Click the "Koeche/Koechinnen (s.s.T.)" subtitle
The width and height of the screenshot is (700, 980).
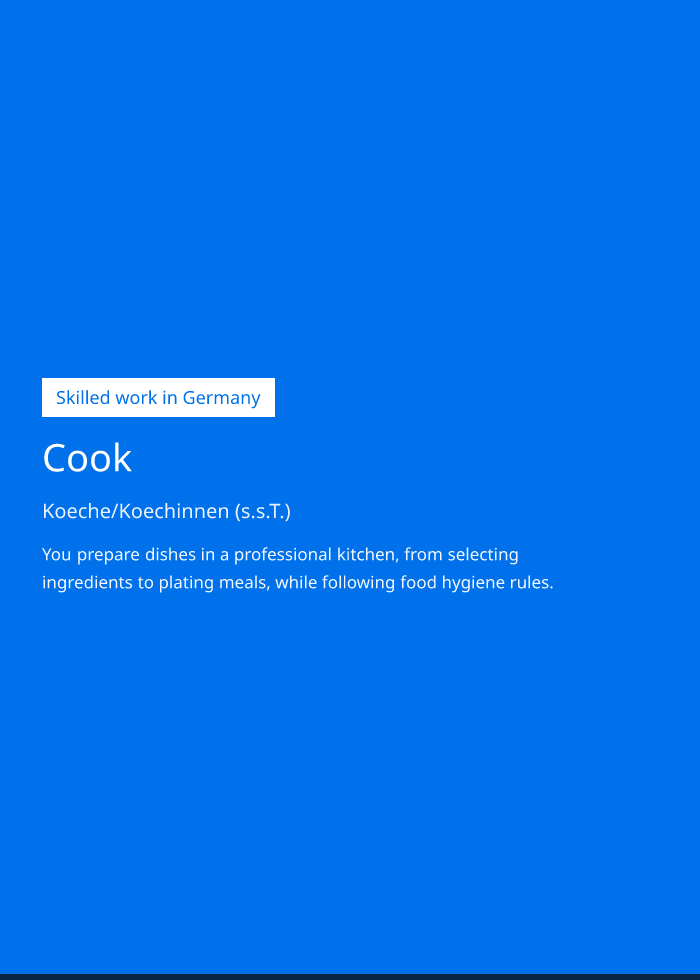coord(166,511)
